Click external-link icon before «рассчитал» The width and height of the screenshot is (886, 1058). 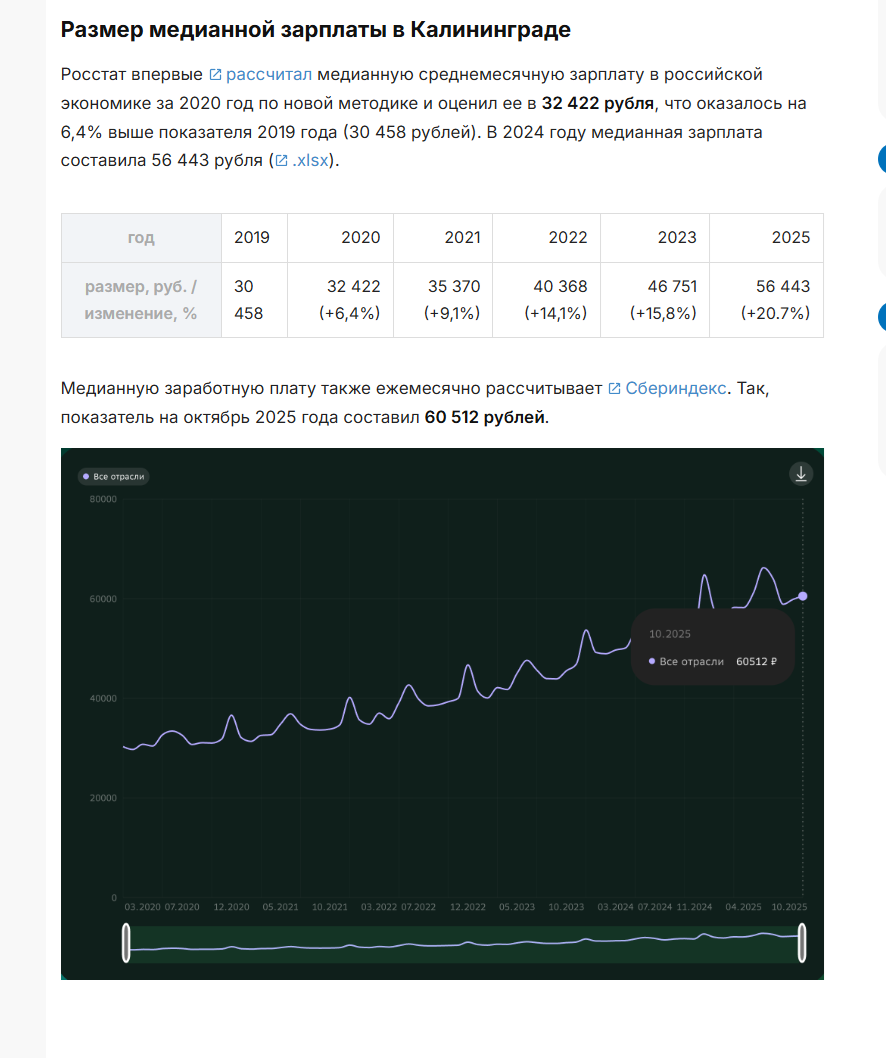[215, 75]
